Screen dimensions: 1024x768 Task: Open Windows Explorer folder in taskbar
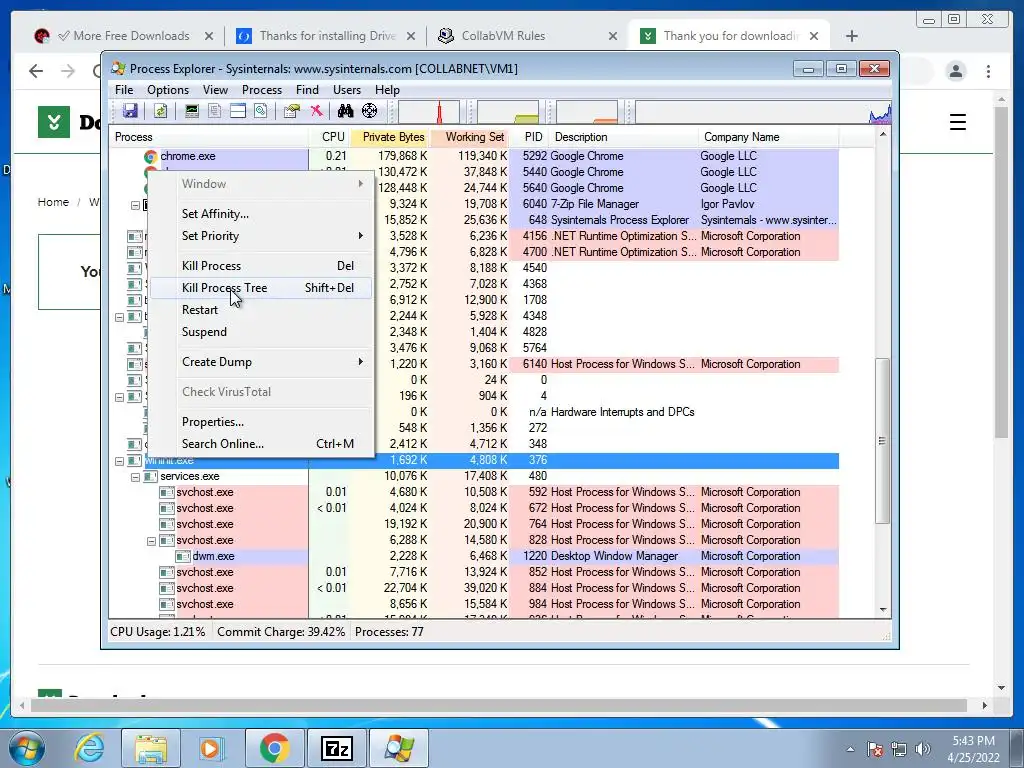coord(151,748)
